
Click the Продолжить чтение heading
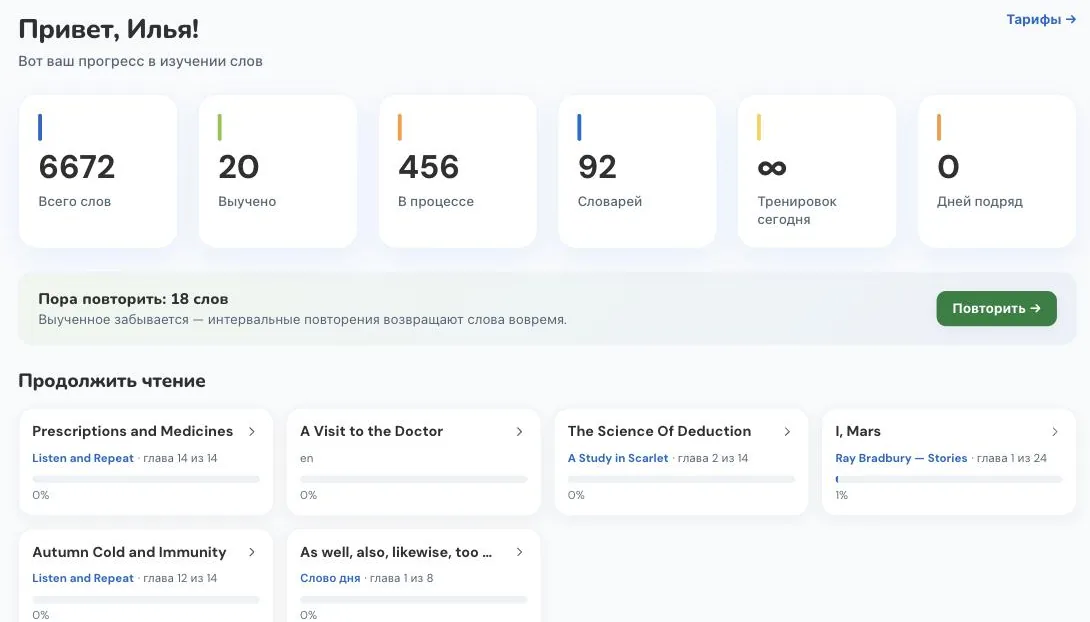click(x=112, y=381)
